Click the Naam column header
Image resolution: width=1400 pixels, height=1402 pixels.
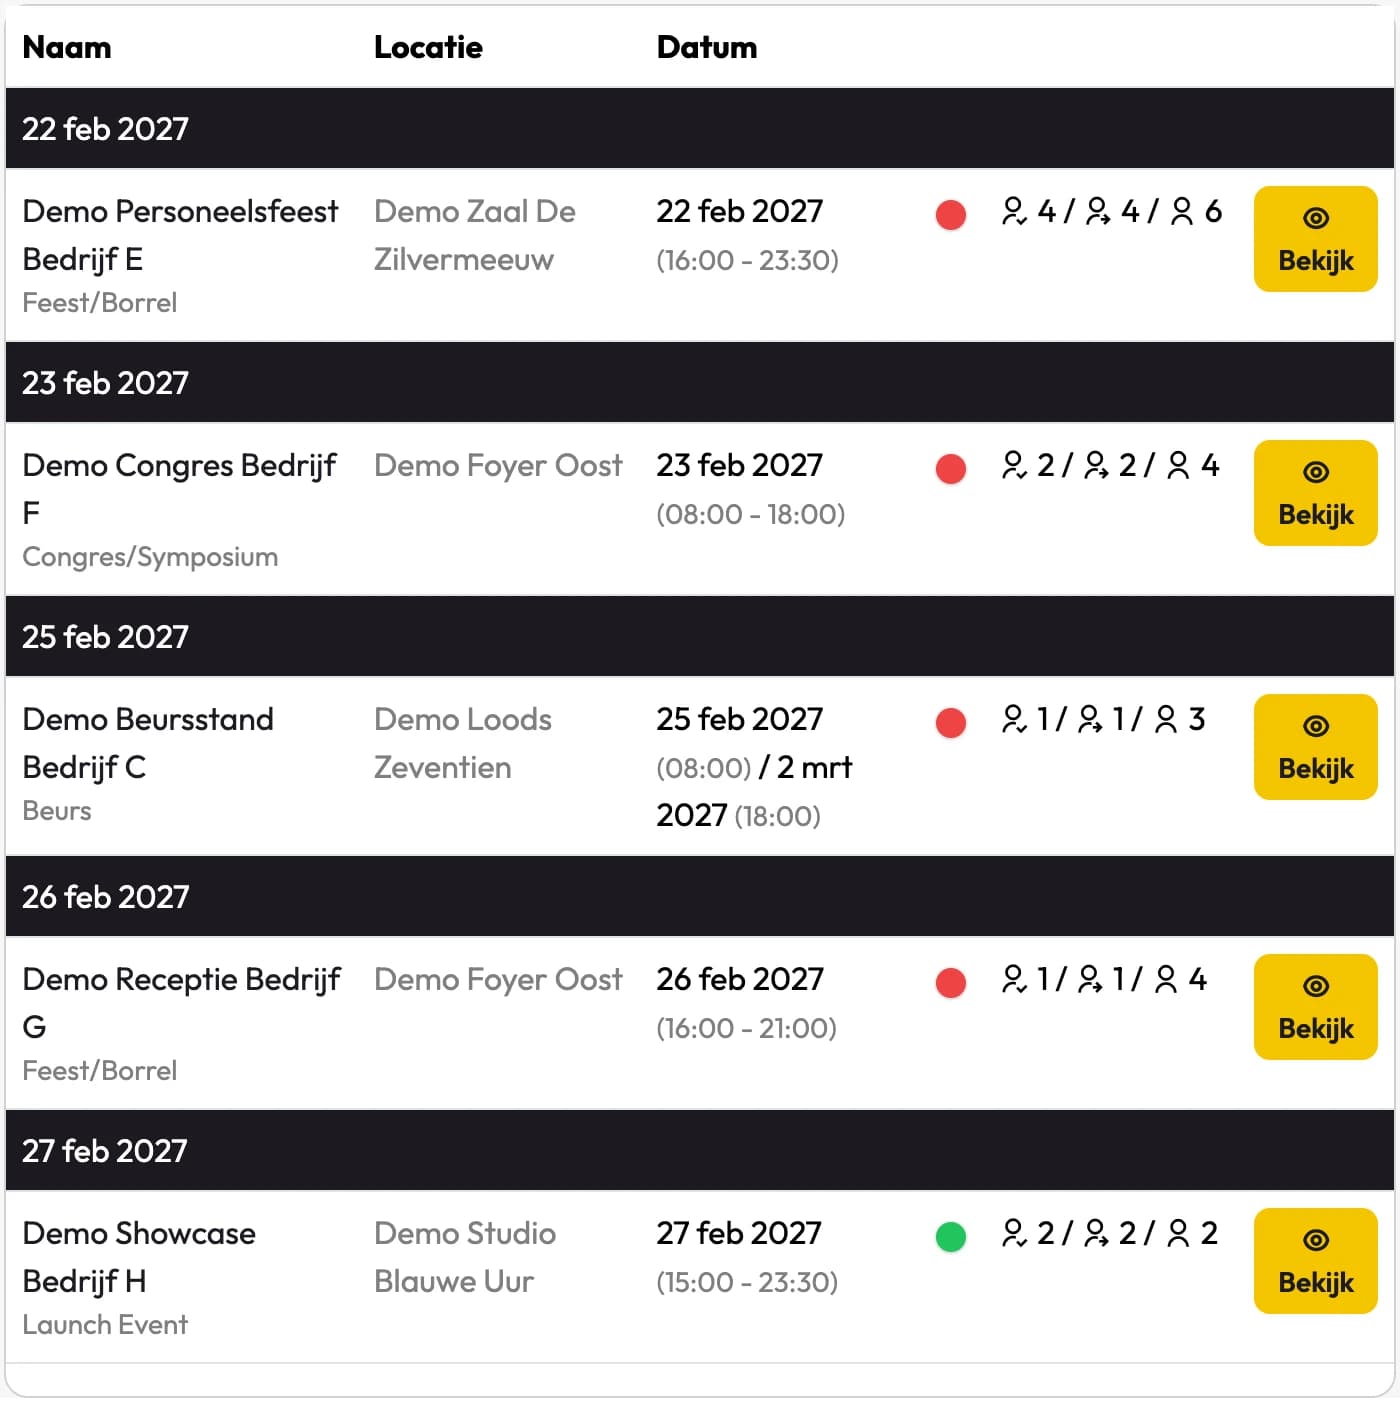point(67,47)
